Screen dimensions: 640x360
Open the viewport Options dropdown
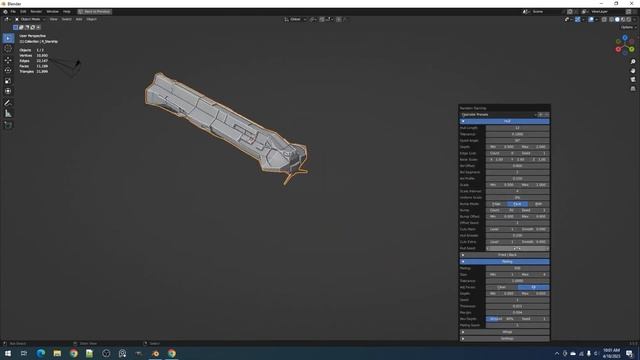point(629,27)
